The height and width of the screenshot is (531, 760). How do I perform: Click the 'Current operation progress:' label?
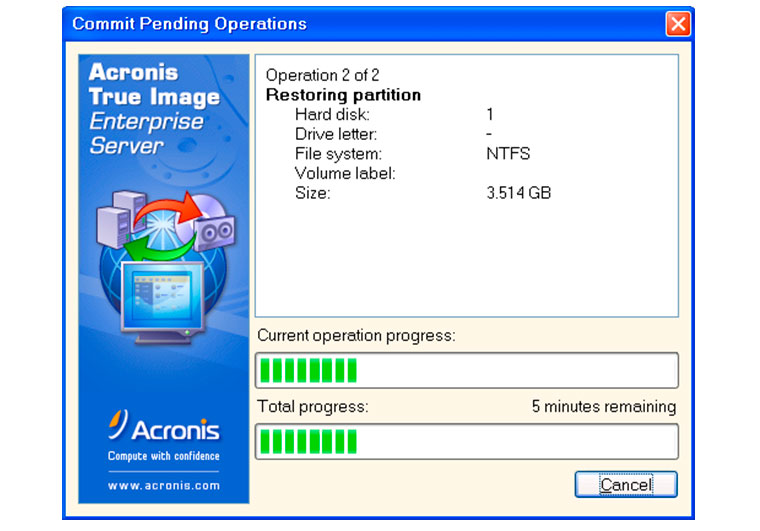click(356, 335)
